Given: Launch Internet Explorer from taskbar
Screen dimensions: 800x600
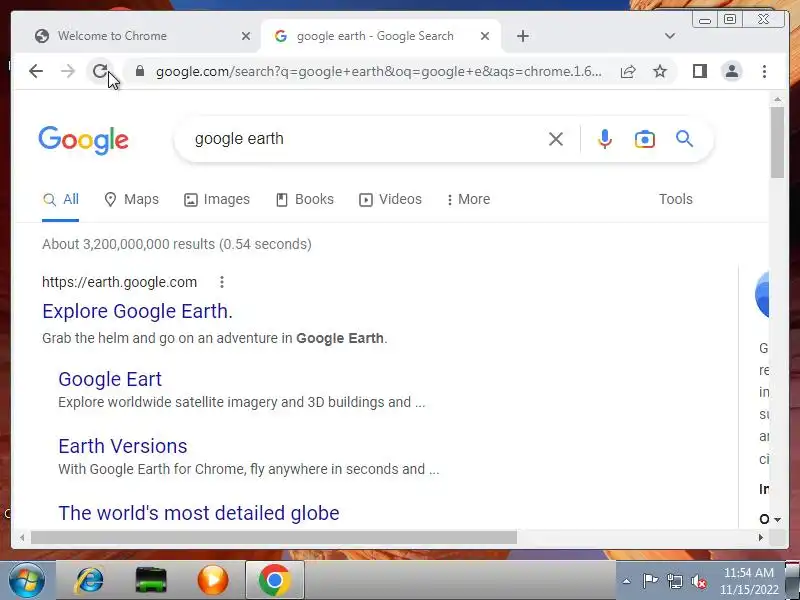Looking at the screenshot, I should (89, 580).
